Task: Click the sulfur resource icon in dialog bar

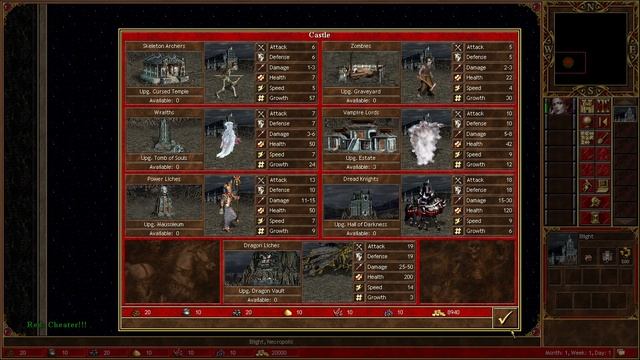Action: [288, 313]
